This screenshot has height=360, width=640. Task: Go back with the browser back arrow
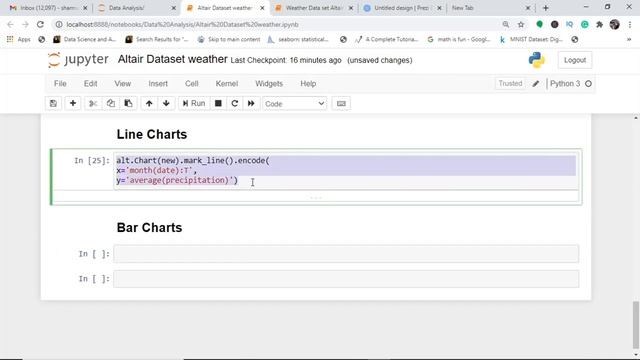[10, 24]
